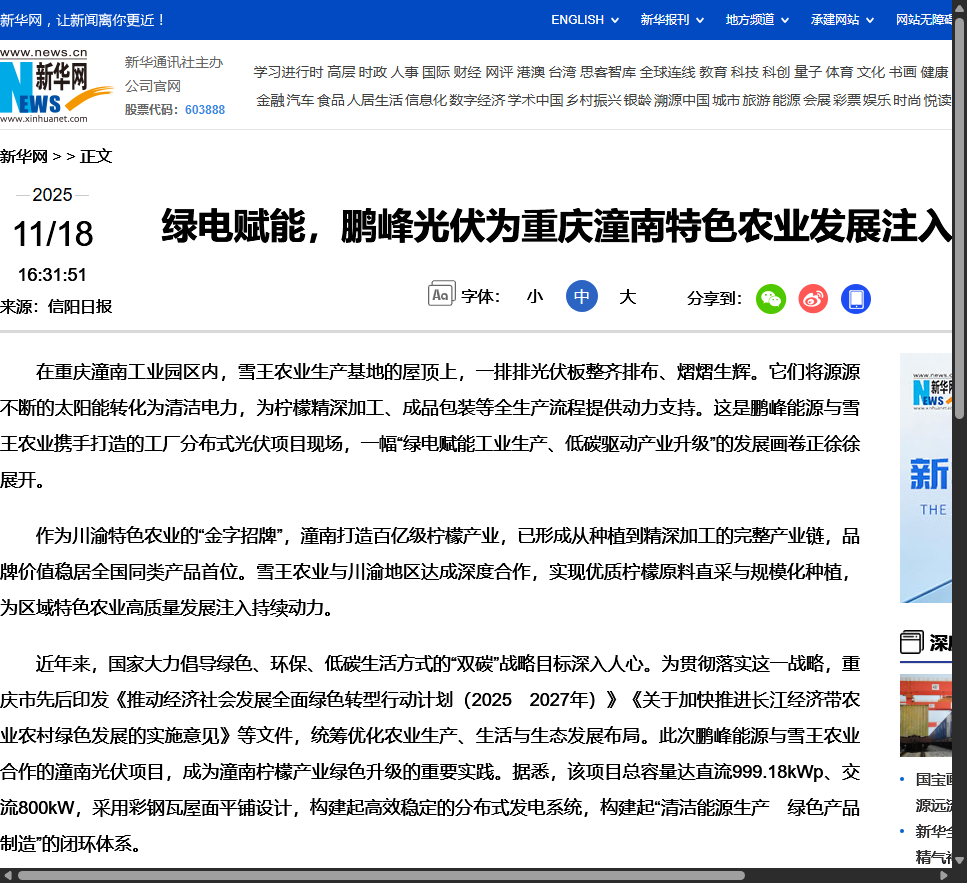
Task: Expand the 承建网站 dropdown
Action: [842, 20]
